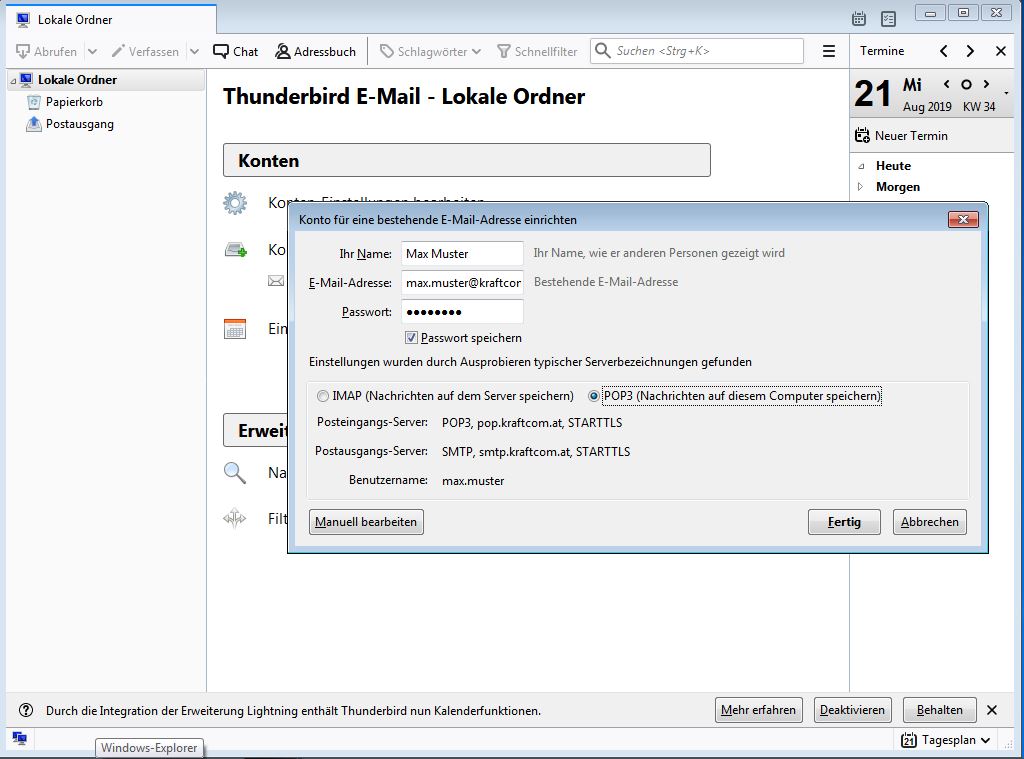Go to previous day in Termine

(944, 51)
